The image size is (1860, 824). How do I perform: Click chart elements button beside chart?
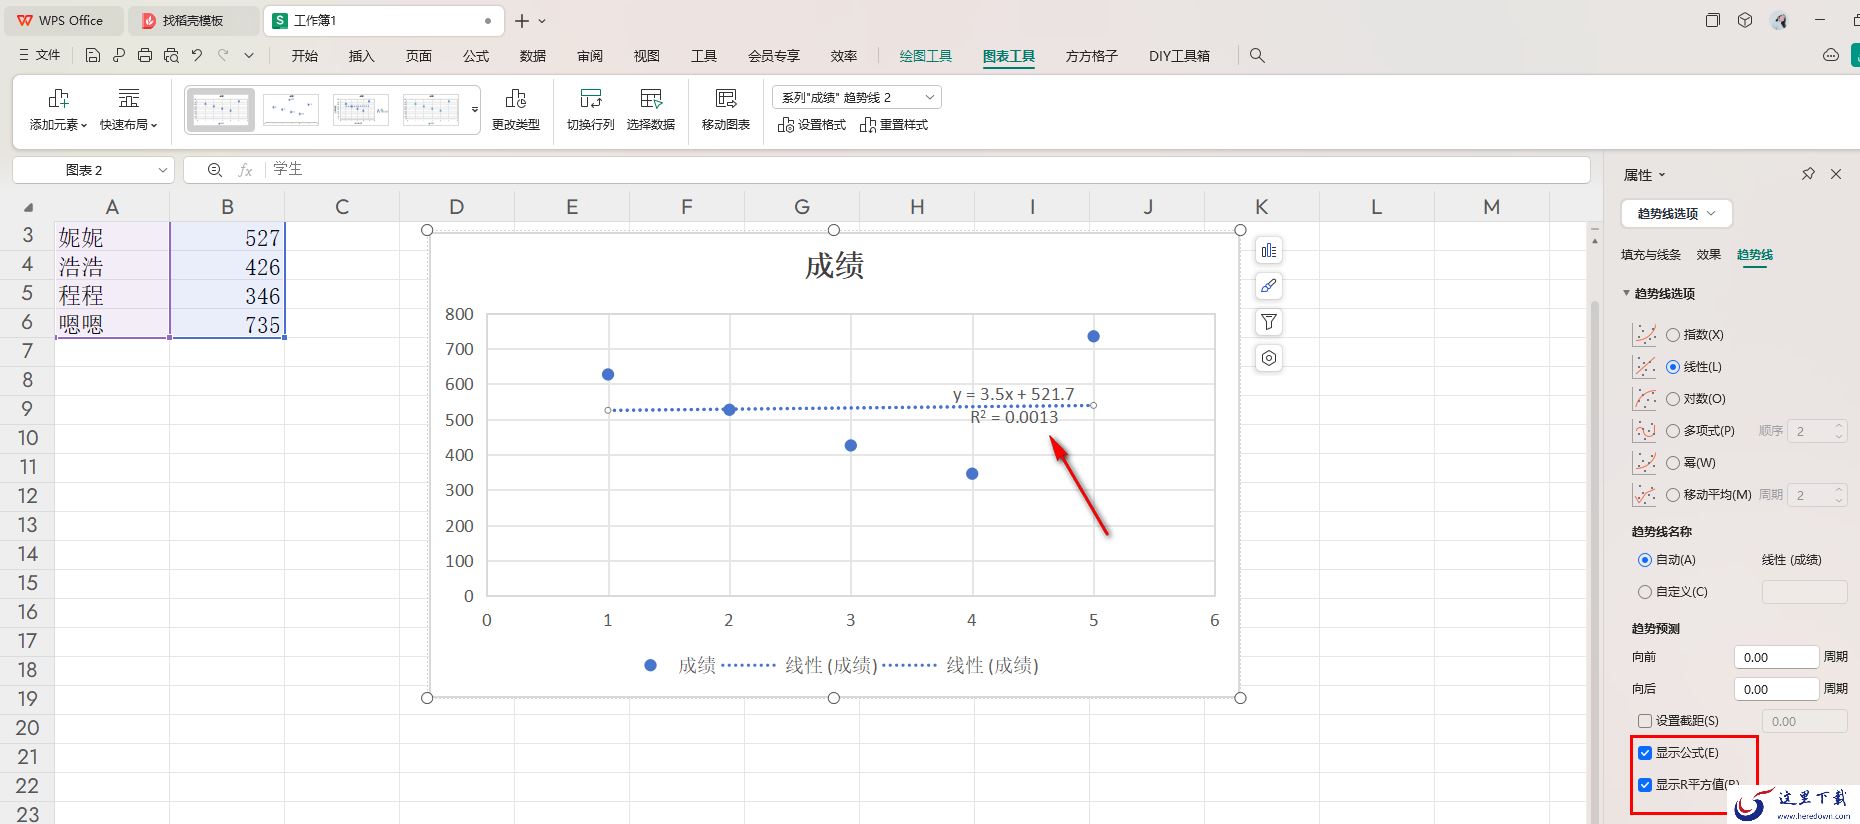coord(1269,250)
